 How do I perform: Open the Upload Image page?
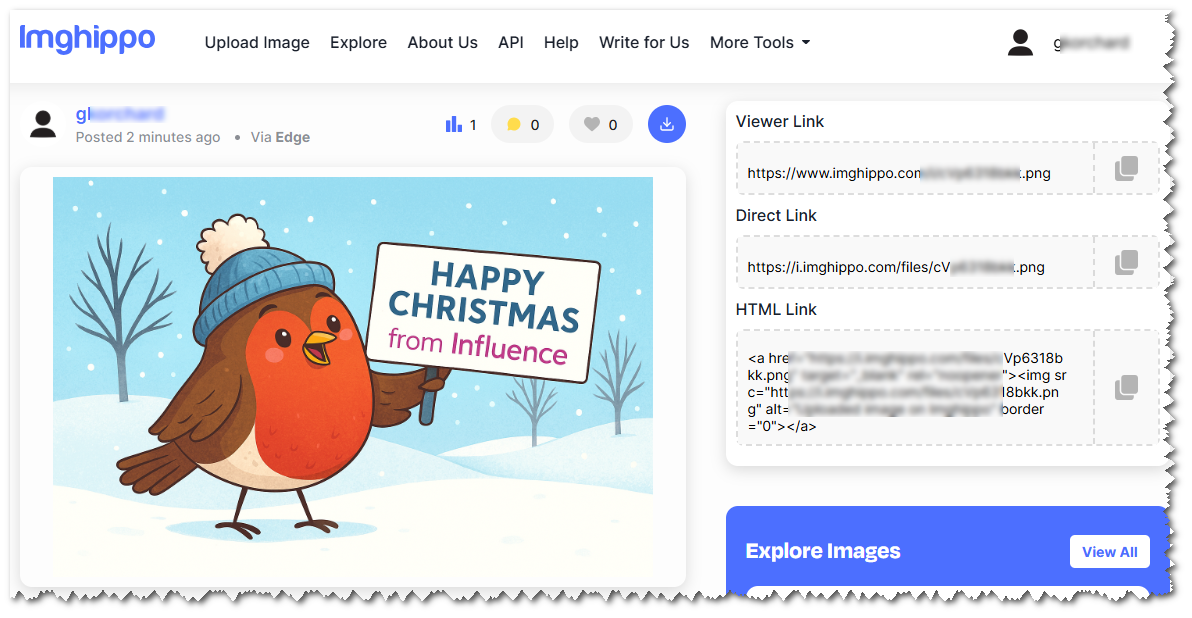pos(257,43)
